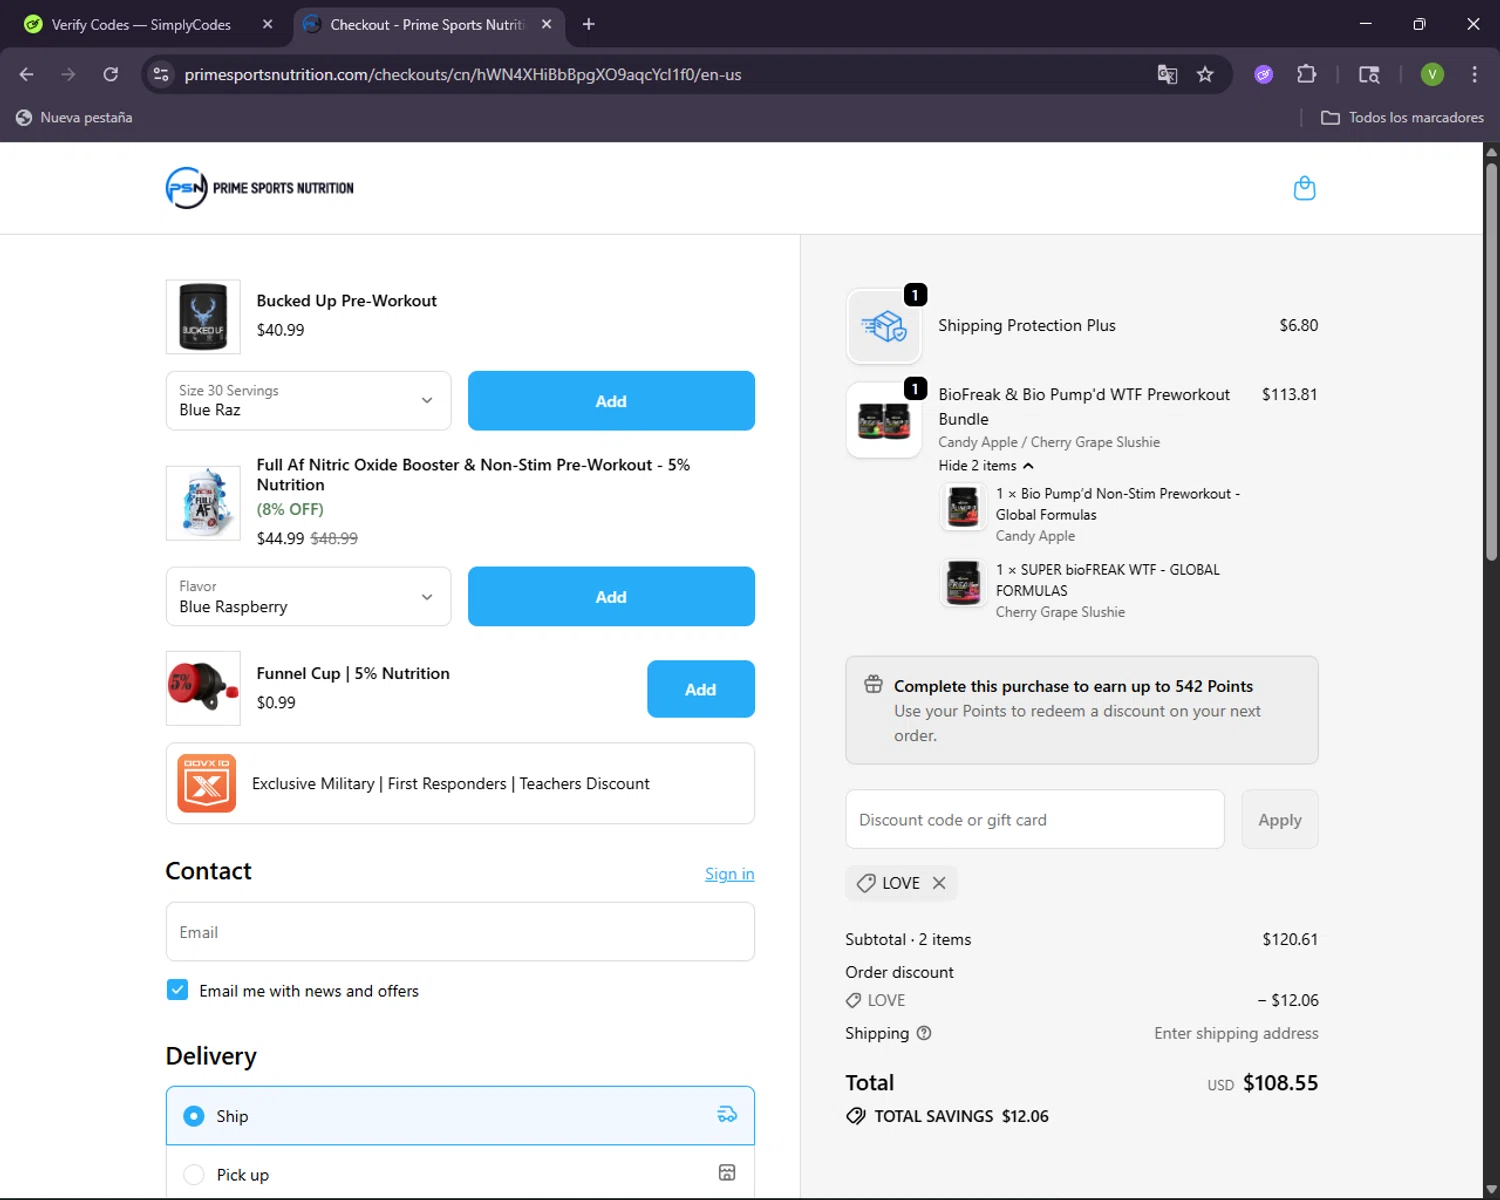This screenshot has width=1500, height=1200.
Task: Reload the checkout page
Action: 111,74
